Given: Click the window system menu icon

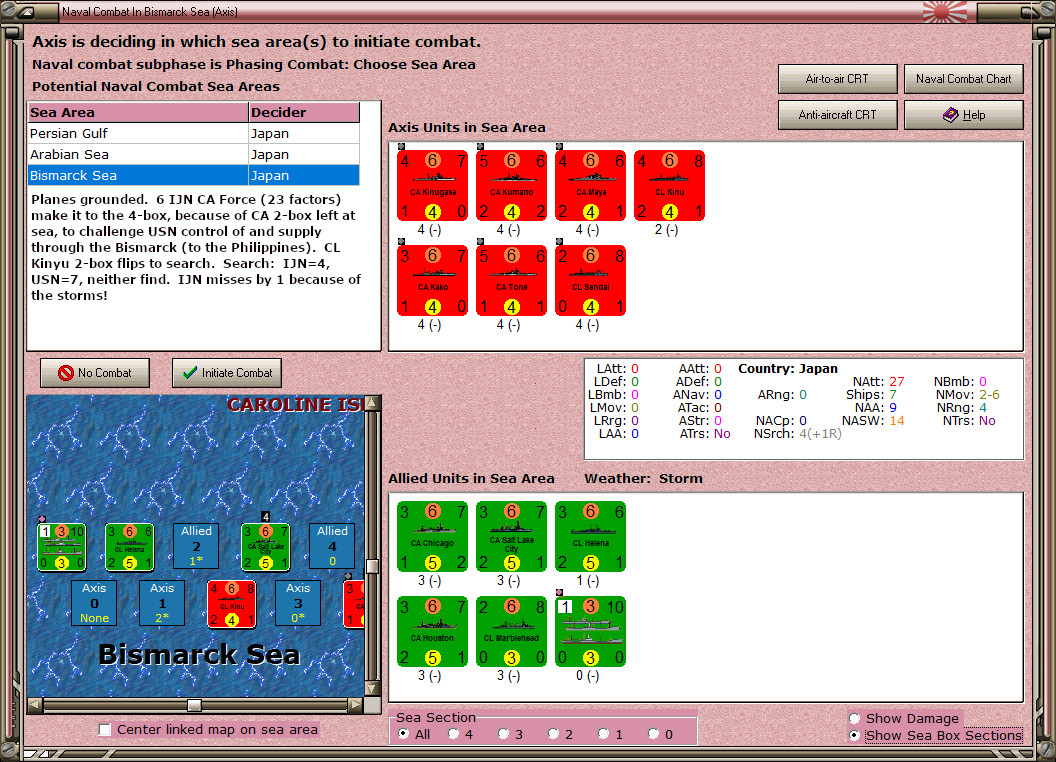Looking at the screenshot, I should 26,11.
